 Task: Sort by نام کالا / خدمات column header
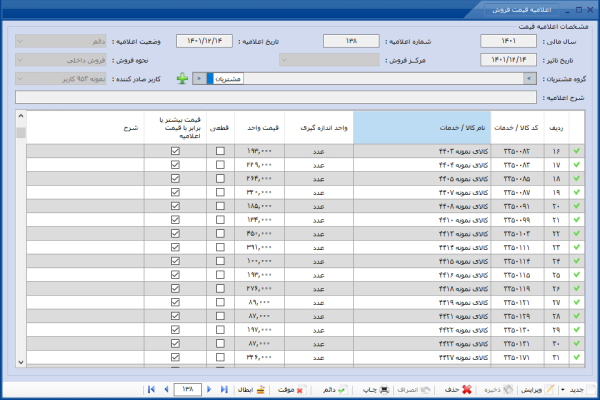click(422, 127)
